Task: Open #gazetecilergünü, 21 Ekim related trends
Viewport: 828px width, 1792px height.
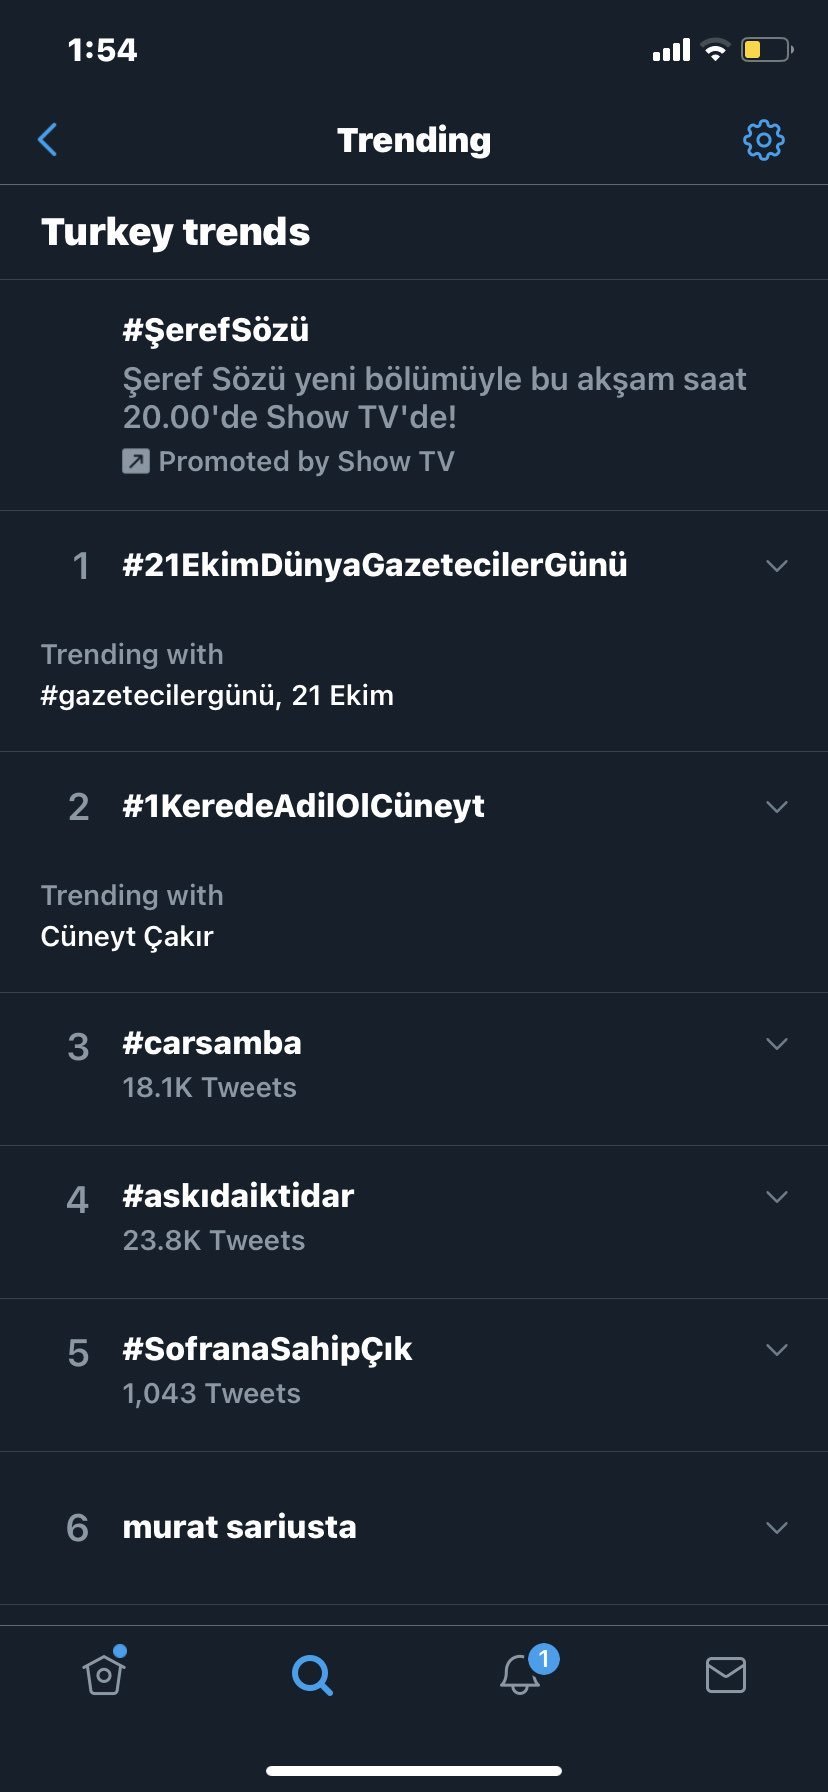Action: click(217, 695)
